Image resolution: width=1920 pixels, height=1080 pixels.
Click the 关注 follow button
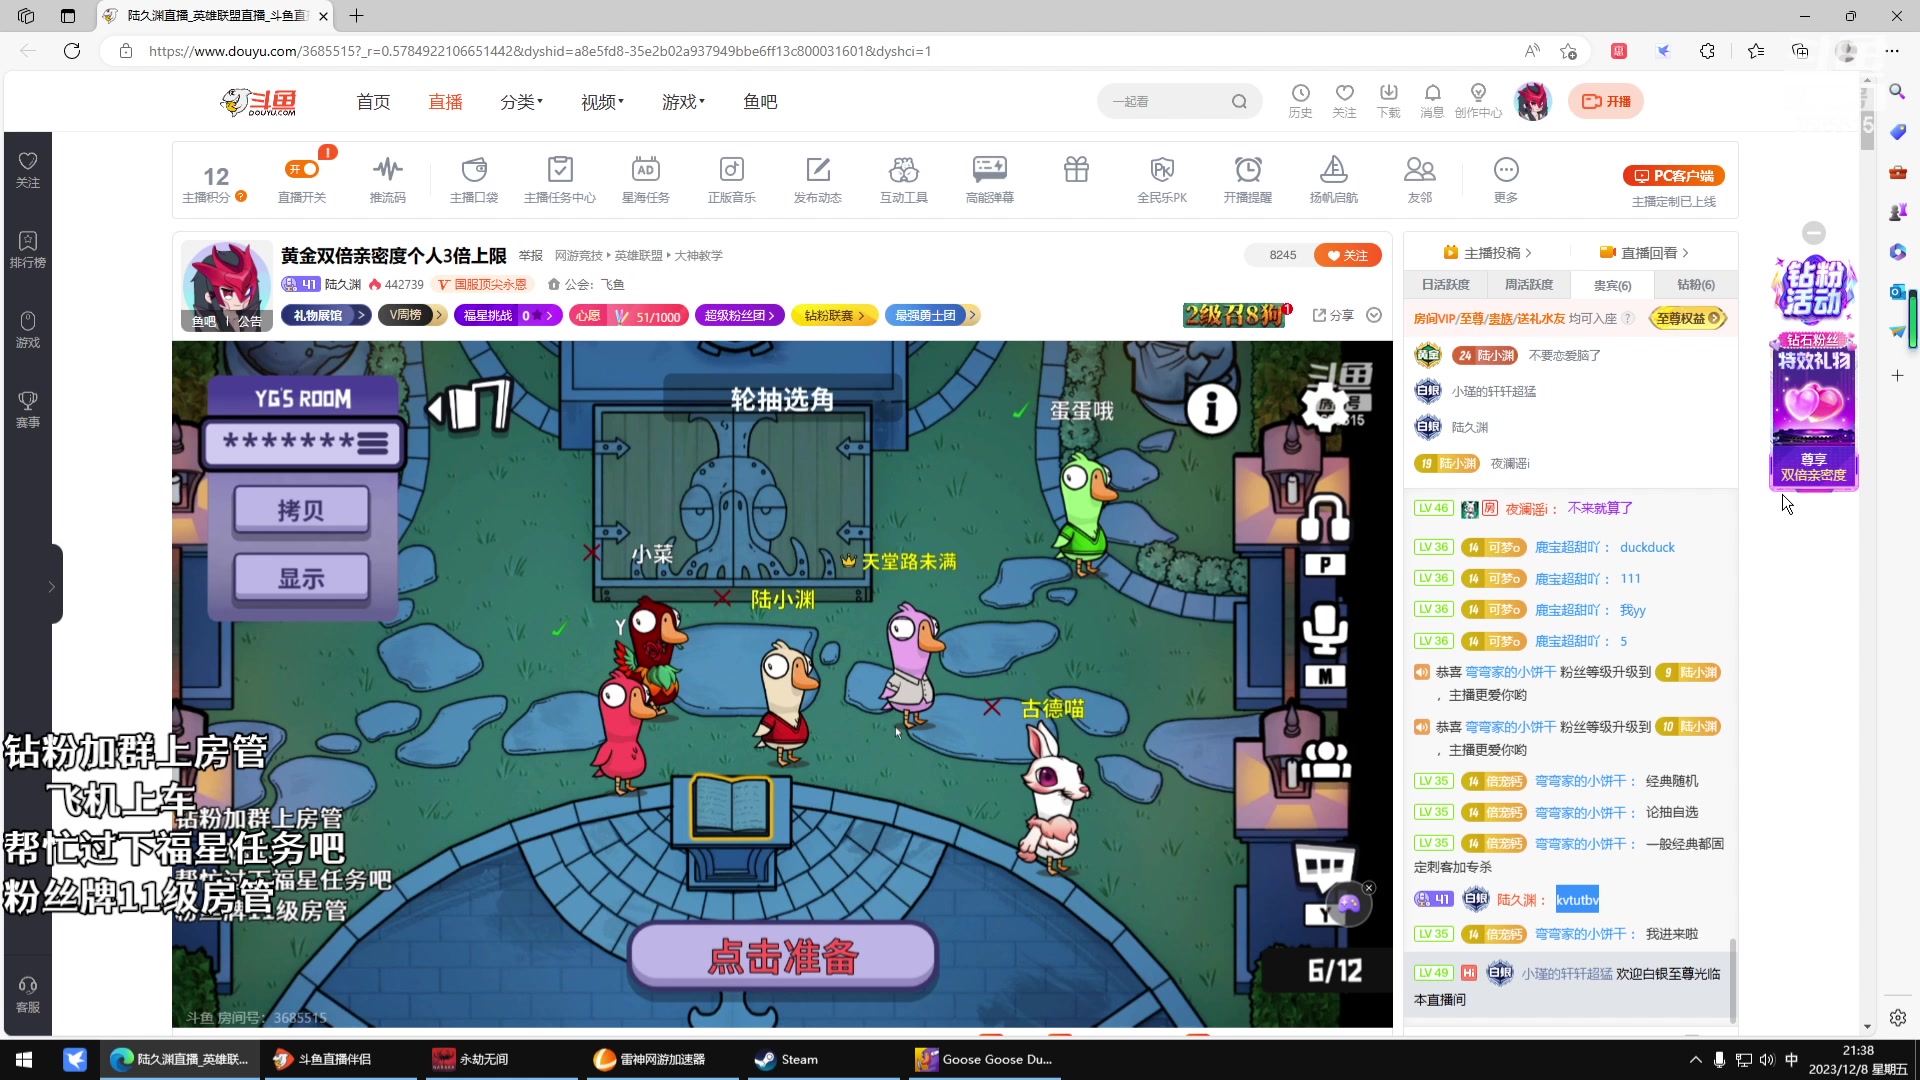point(1347,255)
